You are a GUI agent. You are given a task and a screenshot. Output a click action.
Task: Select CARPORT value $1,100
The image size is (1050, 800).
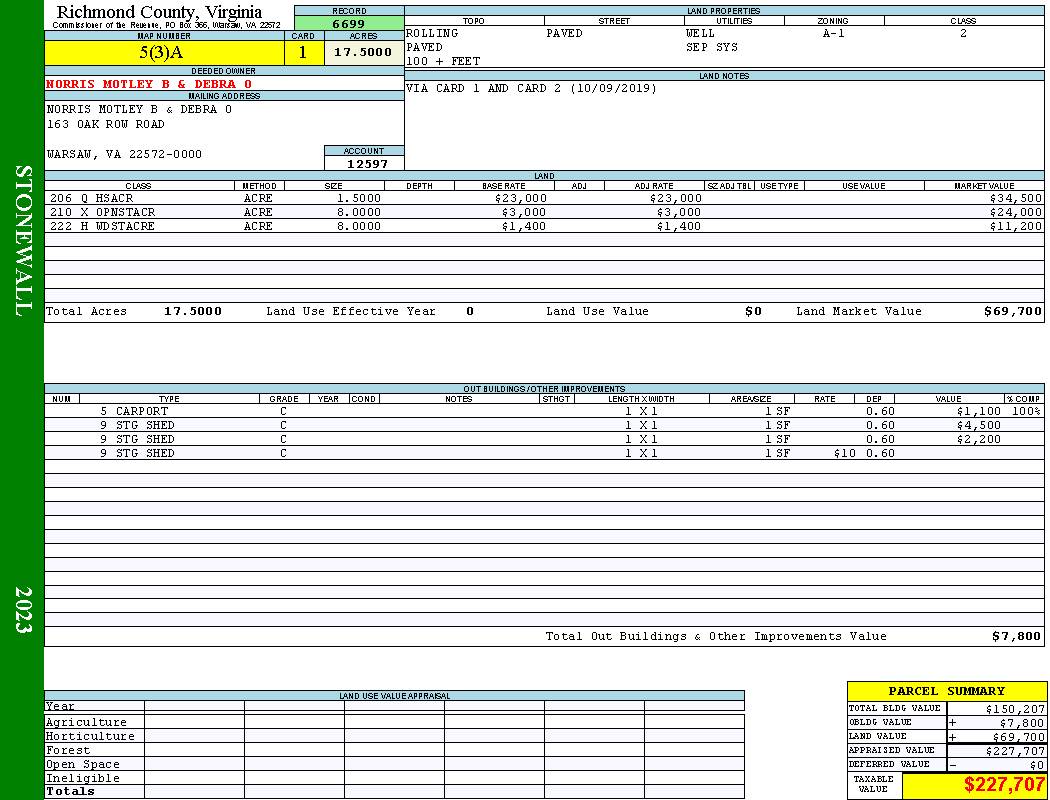tap(979, 412)
